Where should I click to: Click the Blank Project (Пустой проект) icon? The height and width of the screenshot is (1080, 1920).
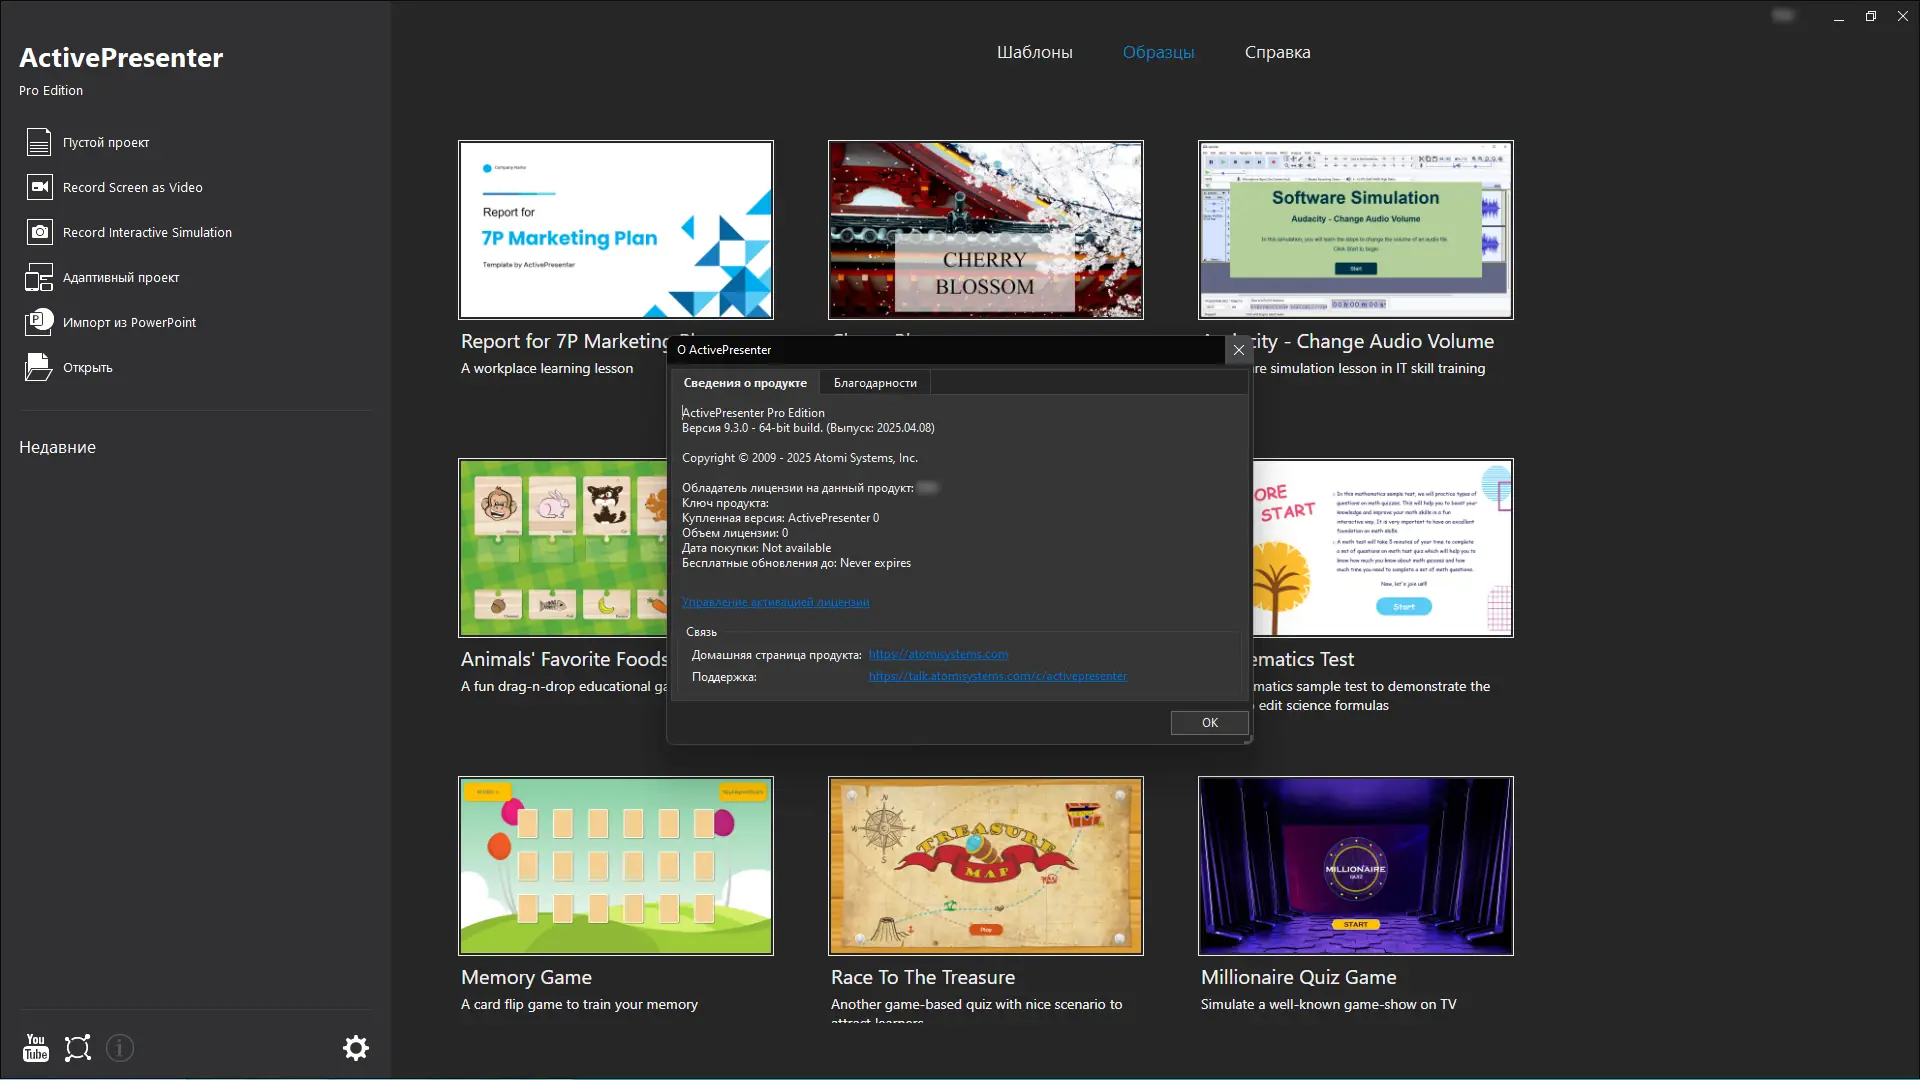[39, 143]
